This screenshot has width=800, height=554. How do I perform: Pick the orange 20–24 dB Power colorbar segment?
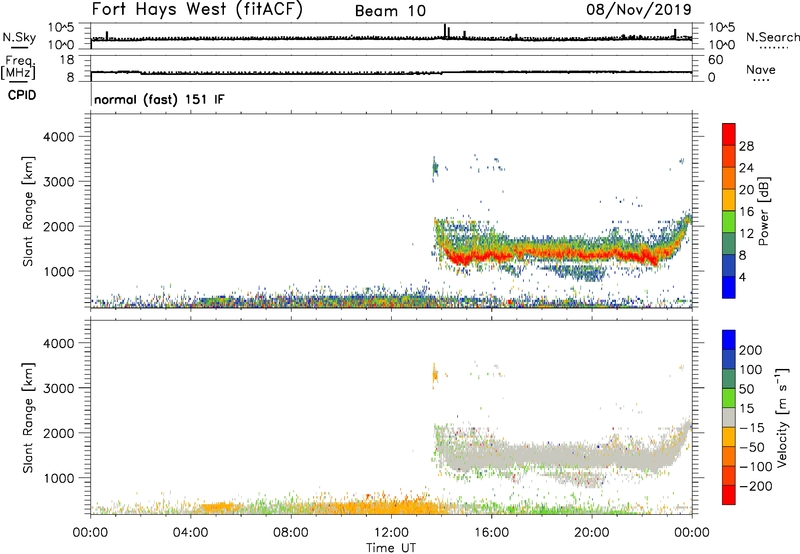(x=729, y=179)
